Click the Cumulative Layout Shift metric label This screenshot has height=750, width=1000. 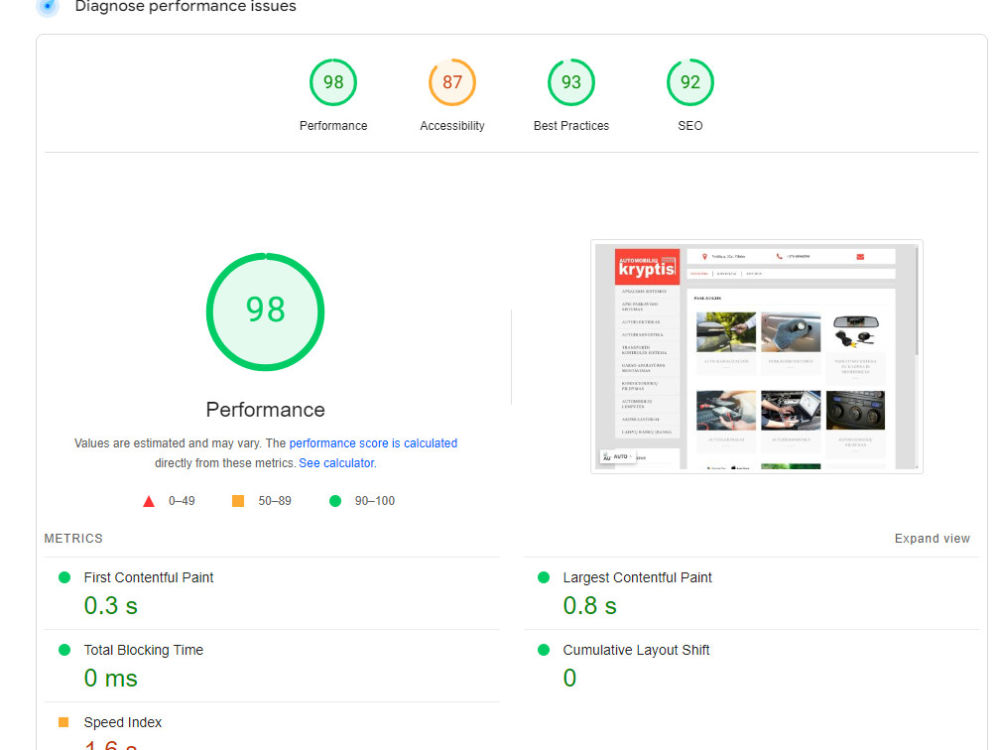pos(636,650)
